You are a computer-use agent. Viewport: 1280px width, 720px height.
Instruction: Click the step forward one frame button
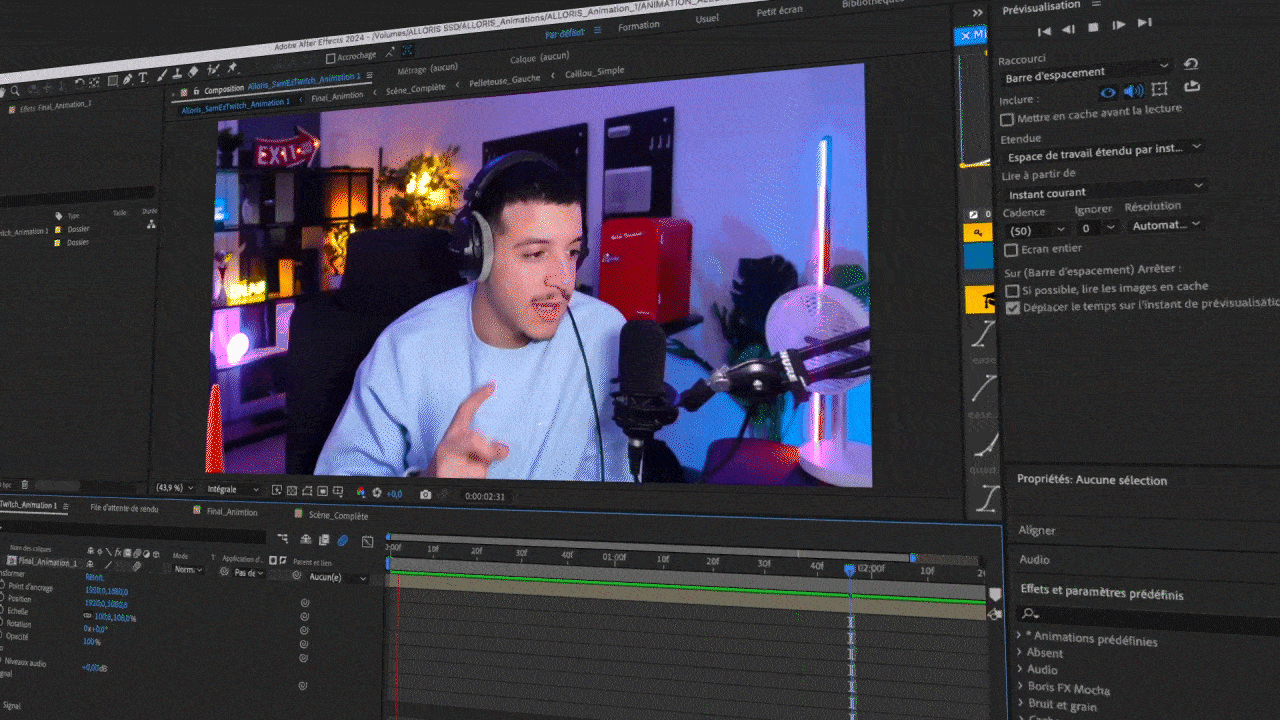(x=1119, y=25)
